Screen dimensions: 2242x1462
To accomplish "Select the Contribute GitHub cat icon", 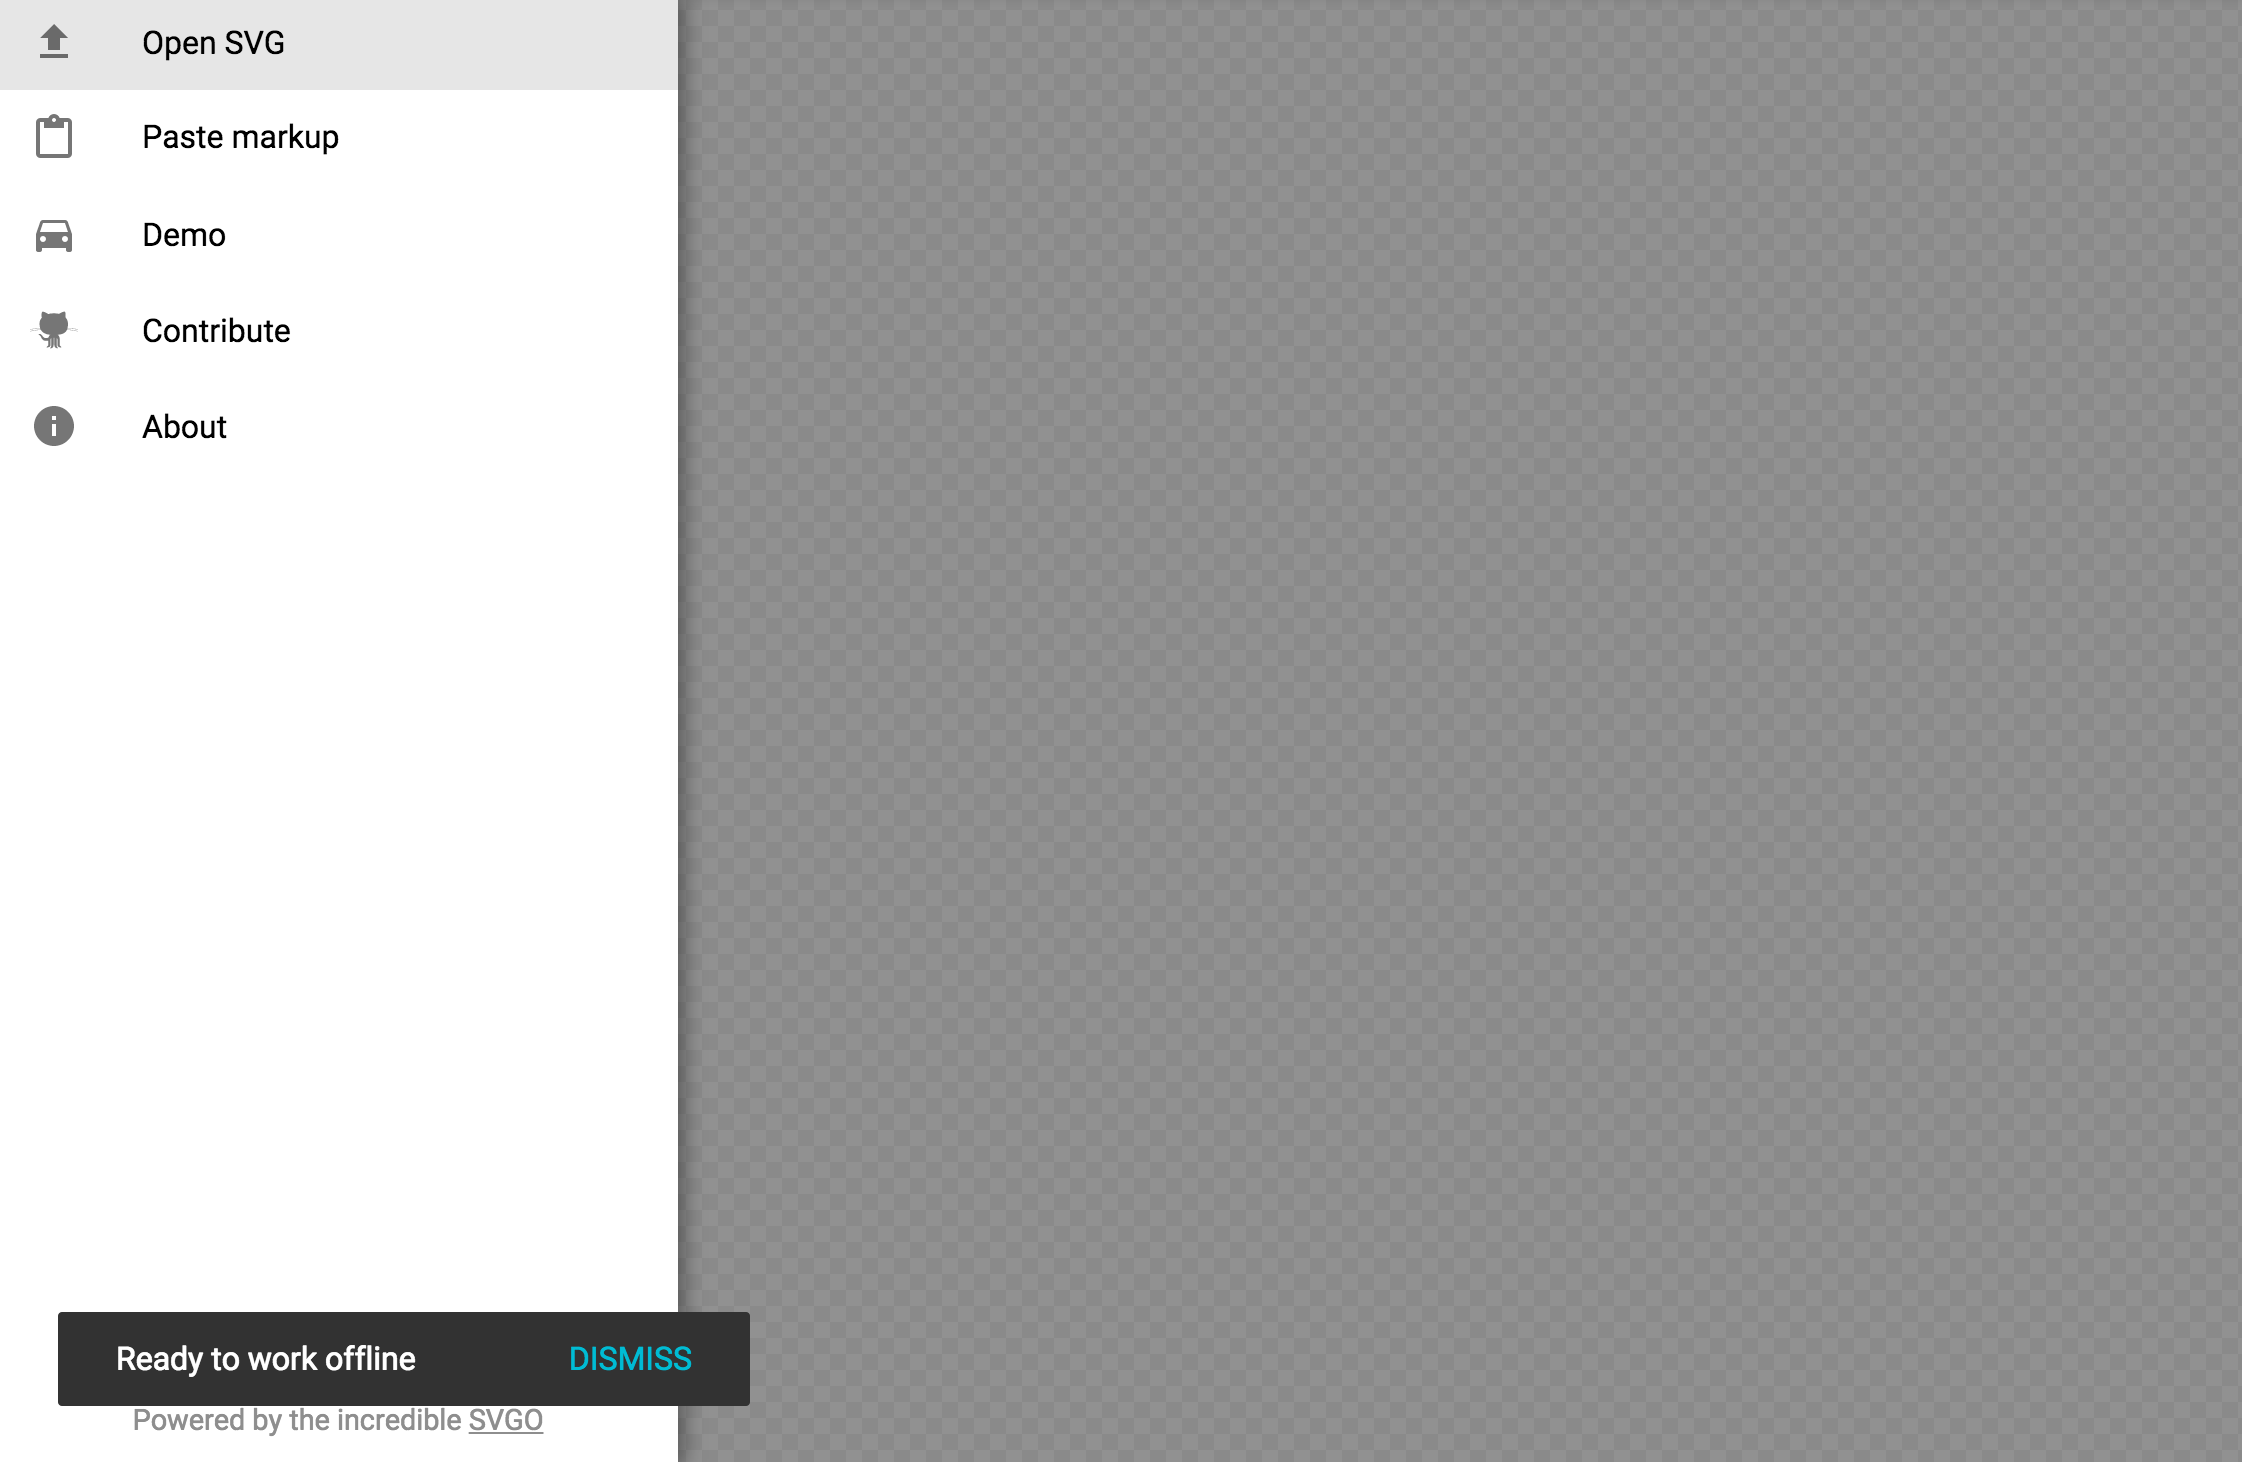I will click(x=54, y=330).
